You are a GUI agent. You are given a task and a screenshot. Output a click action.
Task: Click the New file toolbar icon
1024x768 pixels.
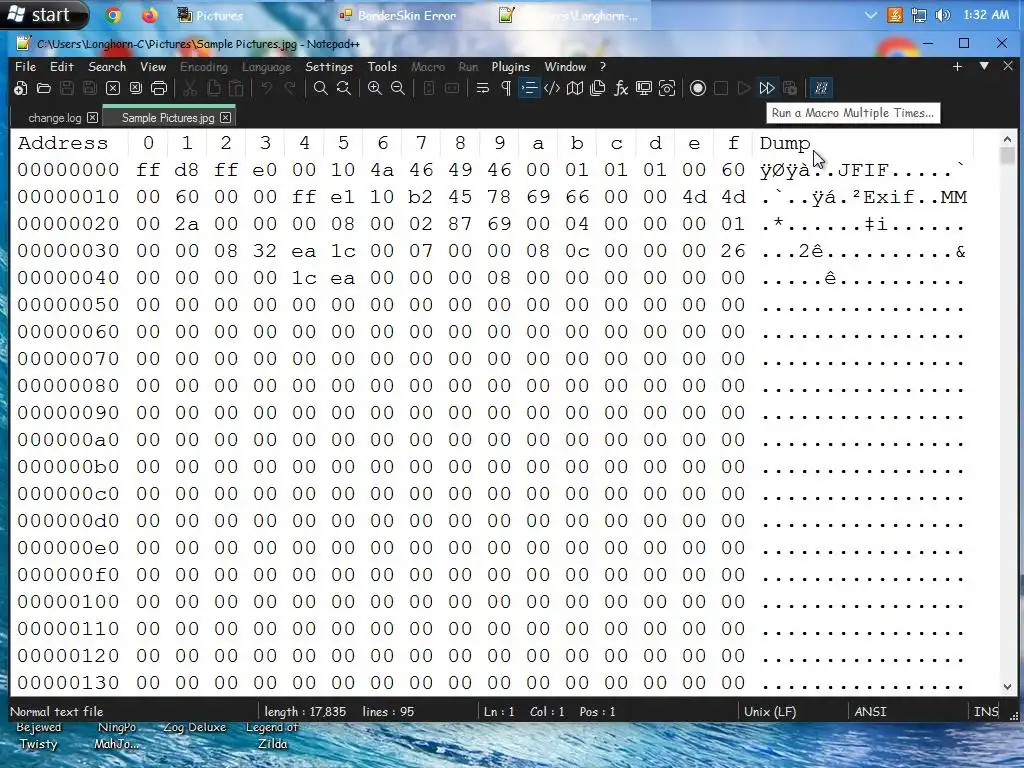click(x=20, y=88)
